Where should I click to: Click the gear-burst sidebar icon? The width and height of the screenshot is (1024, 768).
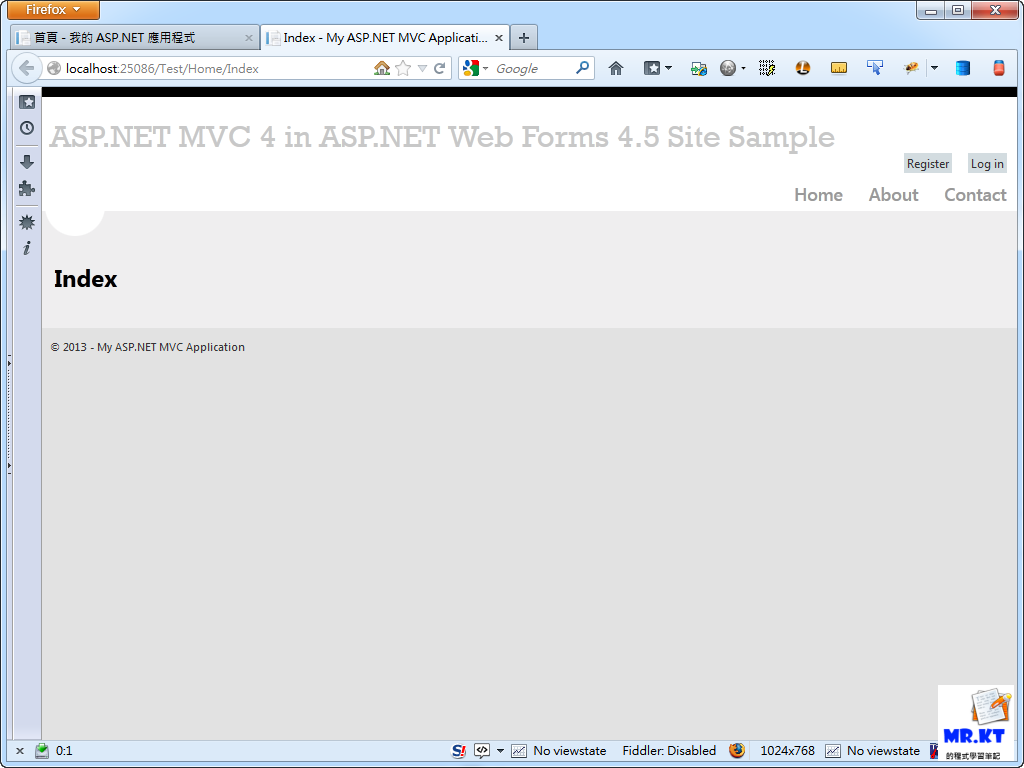27,223
